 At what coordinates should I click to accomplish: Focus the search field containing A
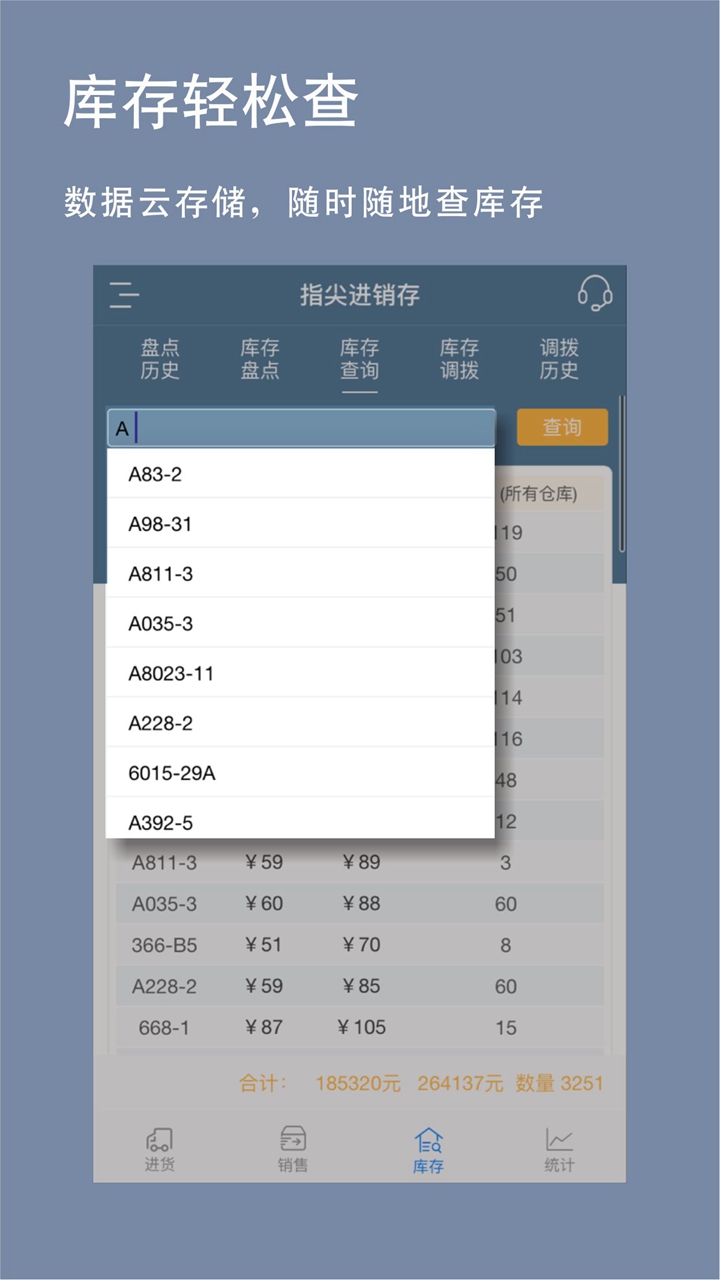point(301,428)
